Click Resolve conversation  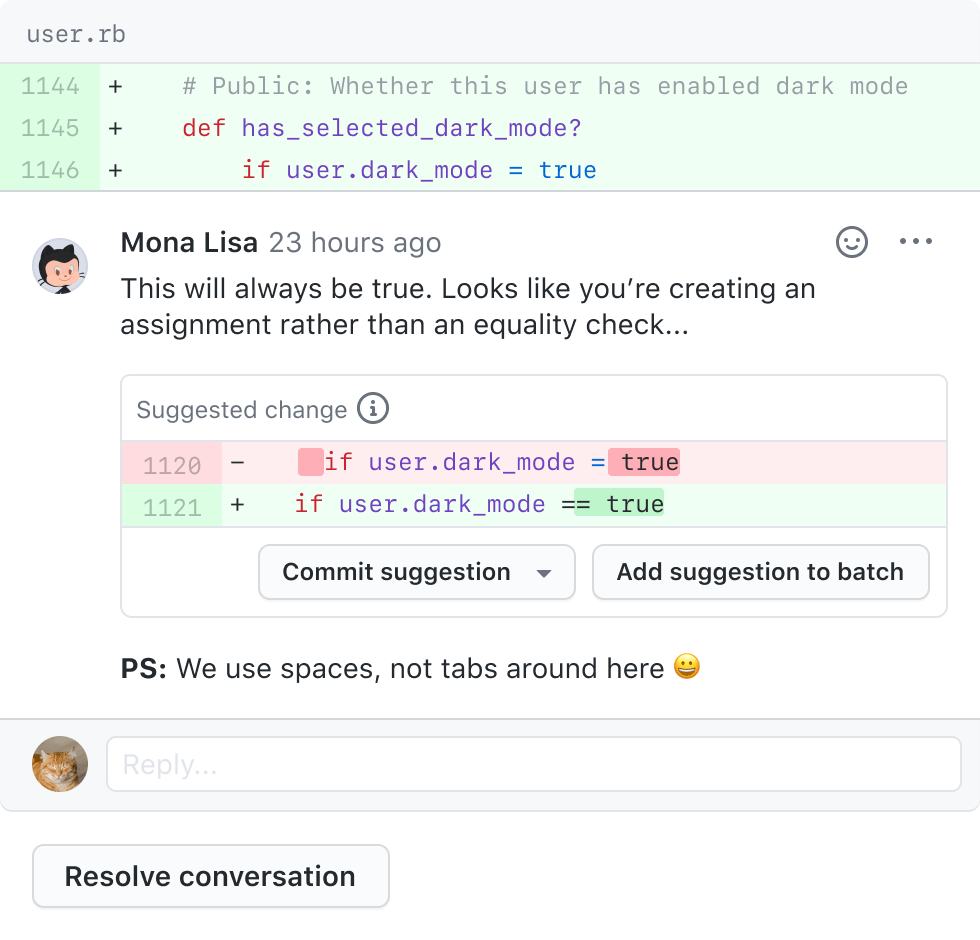click(x=210, y=876)
